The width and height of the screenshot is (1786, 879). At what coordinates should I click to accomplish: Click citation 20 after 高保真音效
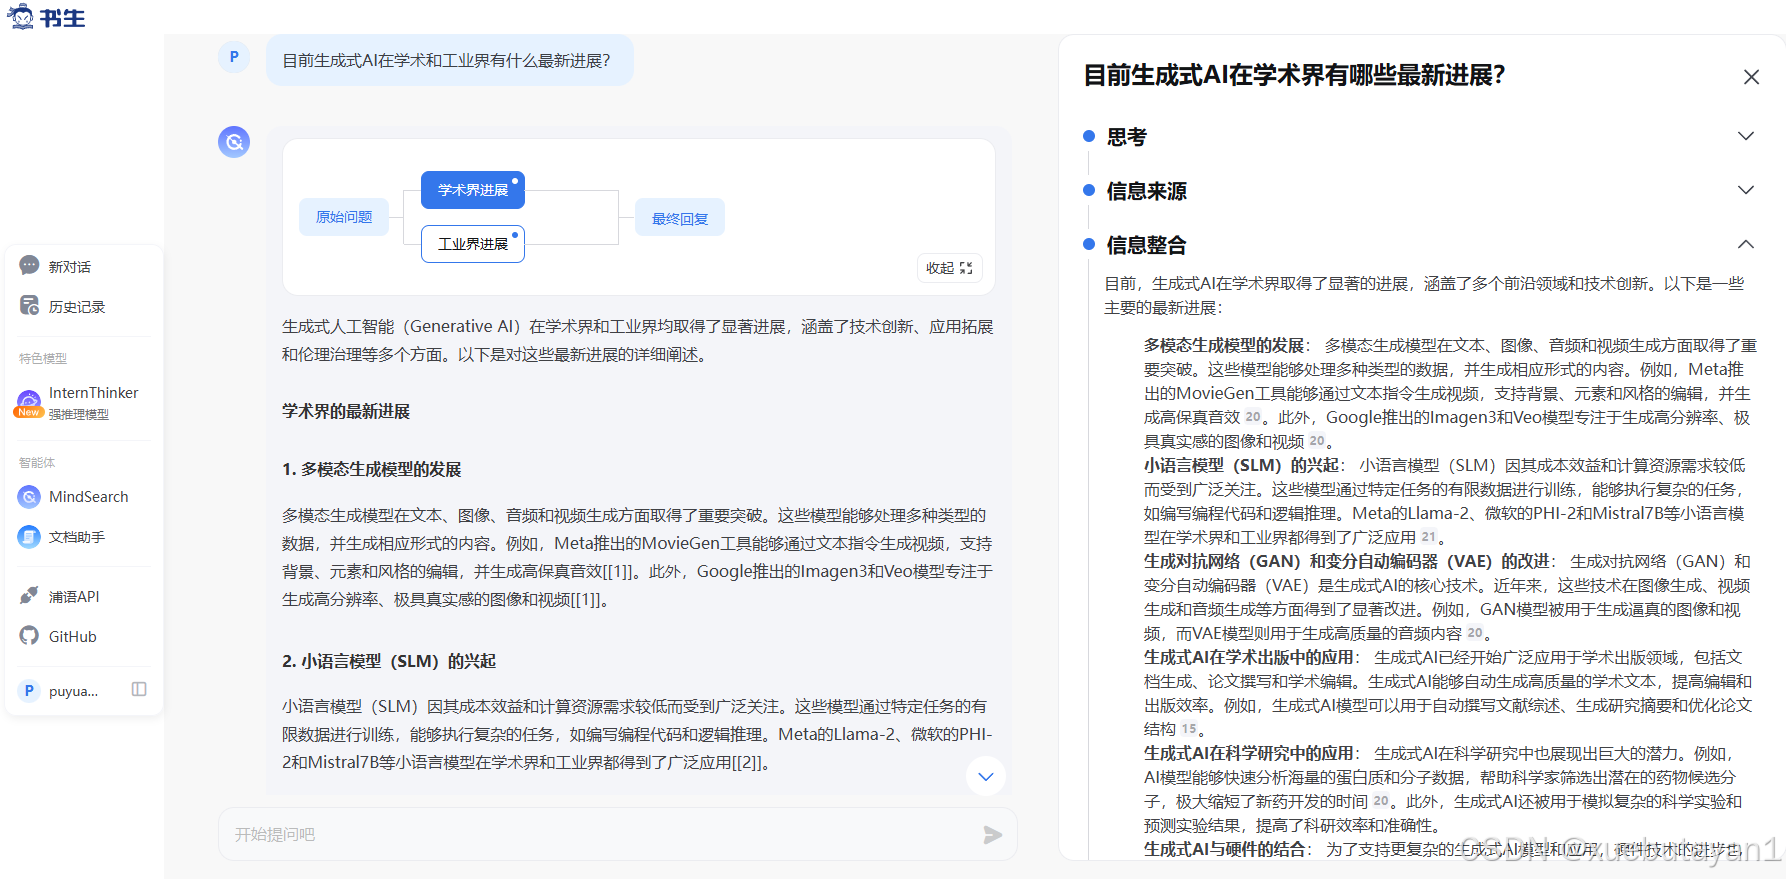[1253, 417]
